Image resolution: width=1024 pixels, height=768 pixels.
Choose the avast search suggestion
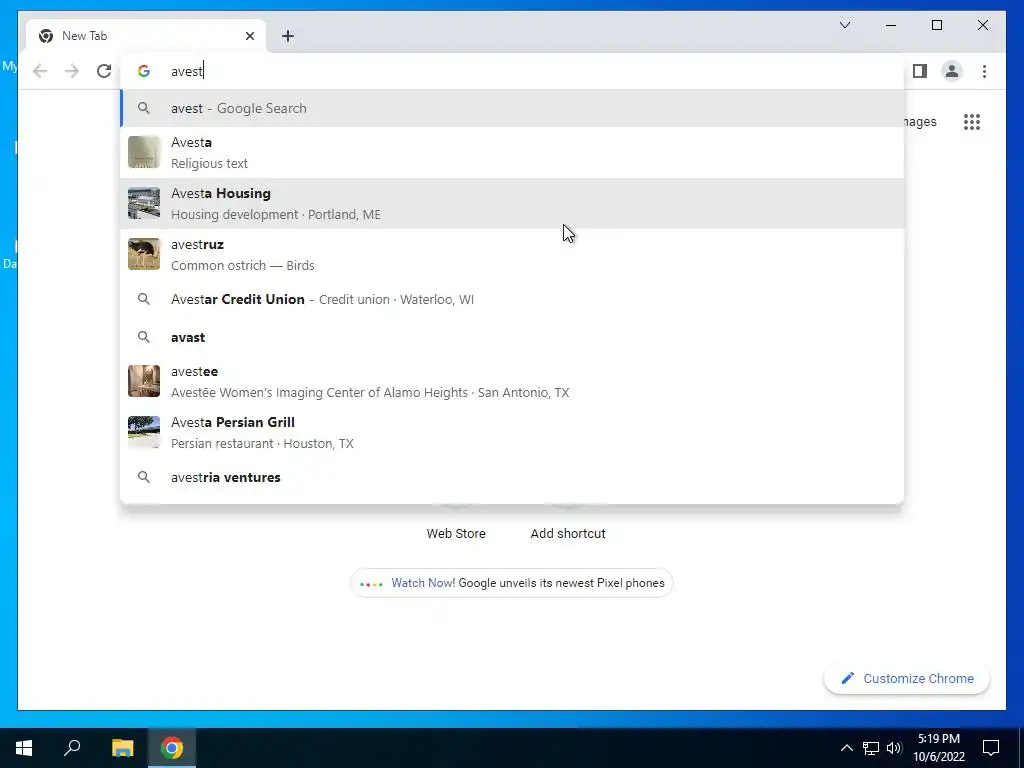[x=513, y=337]
